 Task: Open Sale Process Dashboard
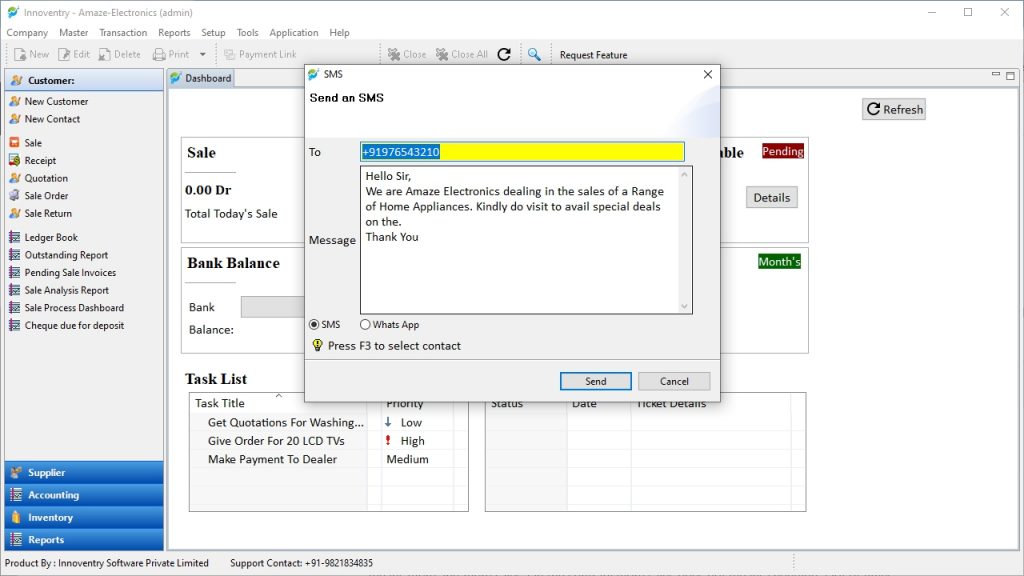click(74, 308)
